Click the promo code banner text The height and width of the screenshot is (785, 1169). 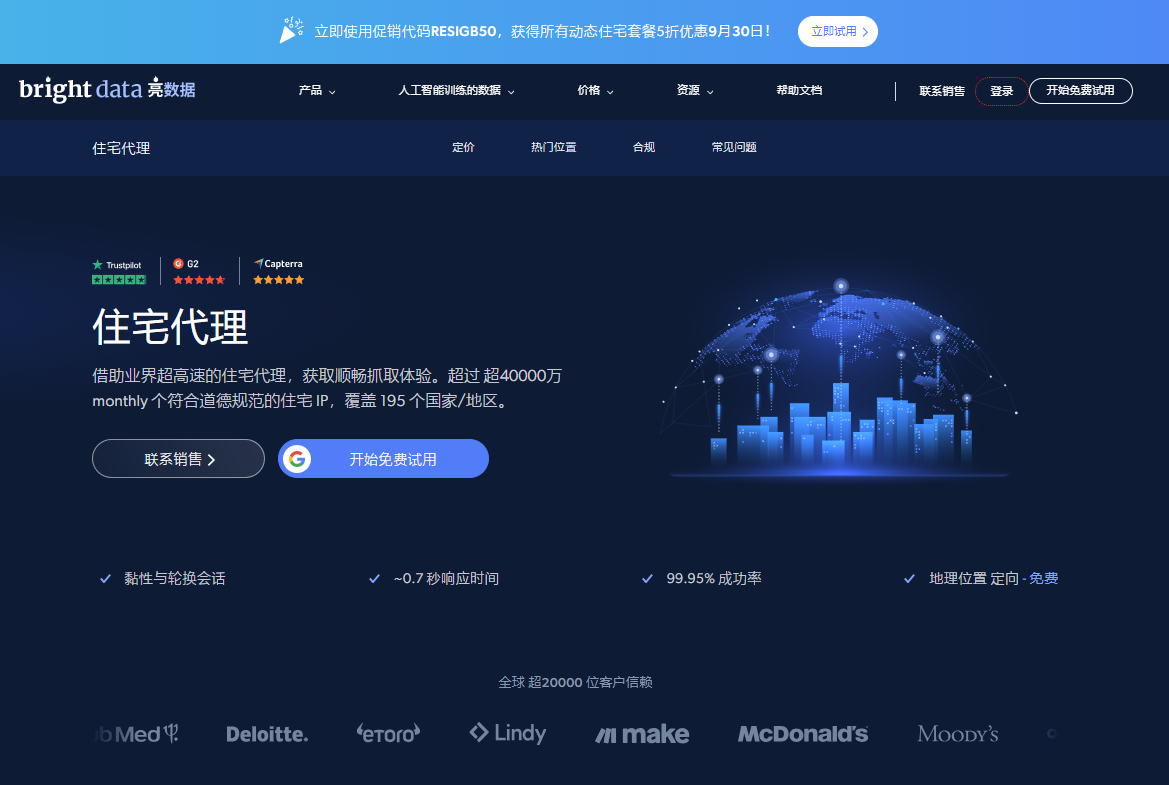coord(543,31)
